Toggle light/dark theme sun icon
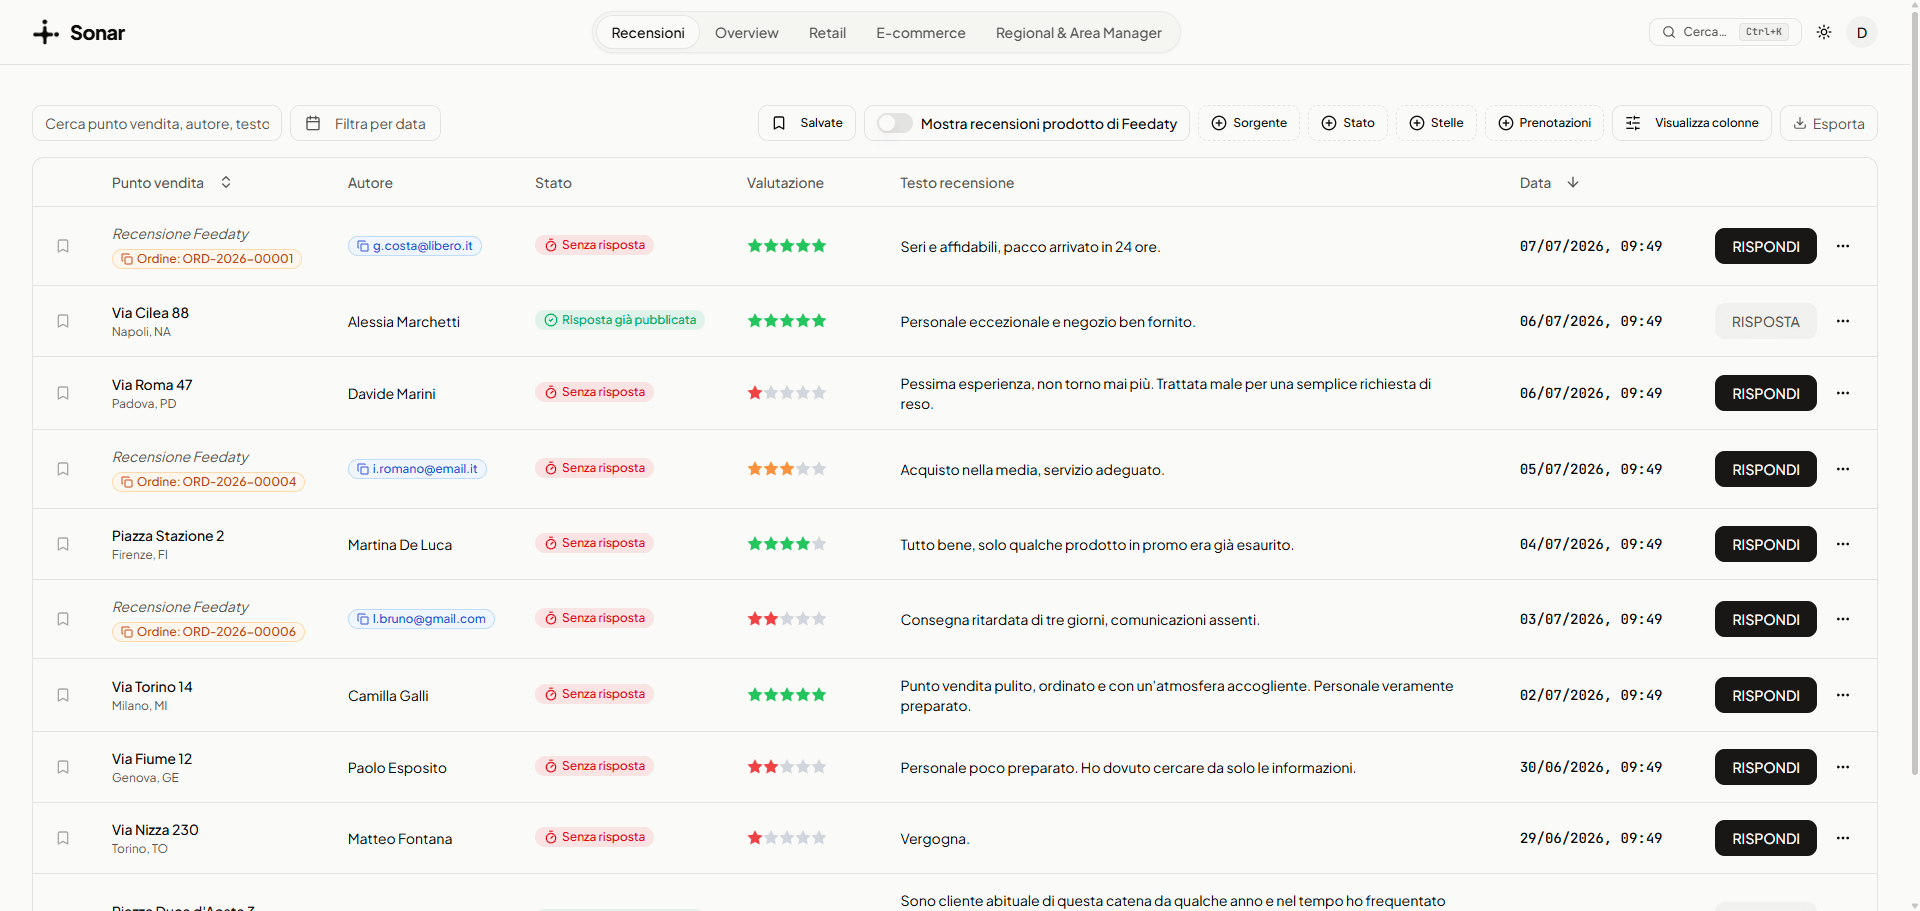The width and height of the screenshot is (1920, 911). [1824, 32]
